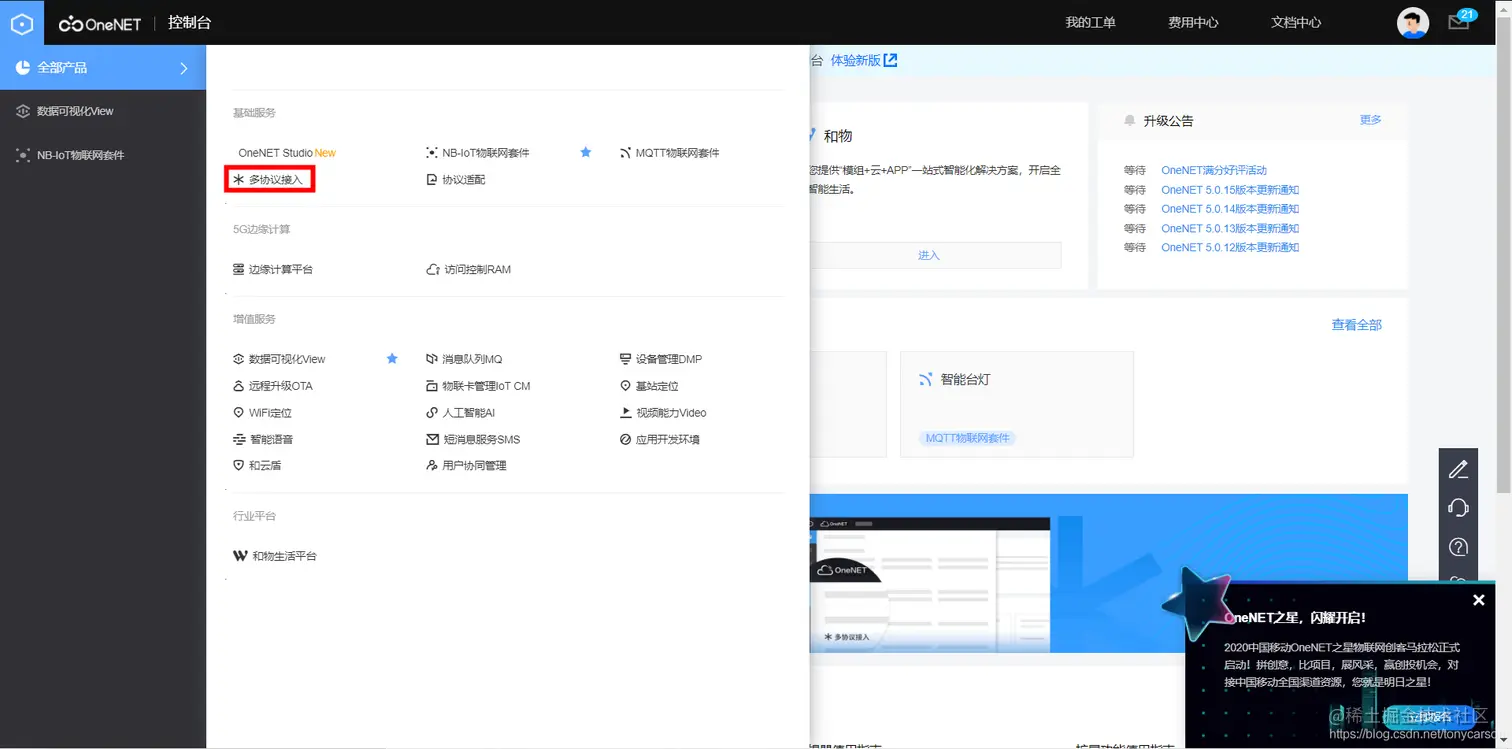Click the 和物生活平台 W icon
1512x749 pixels.
[x=240, y=556]
